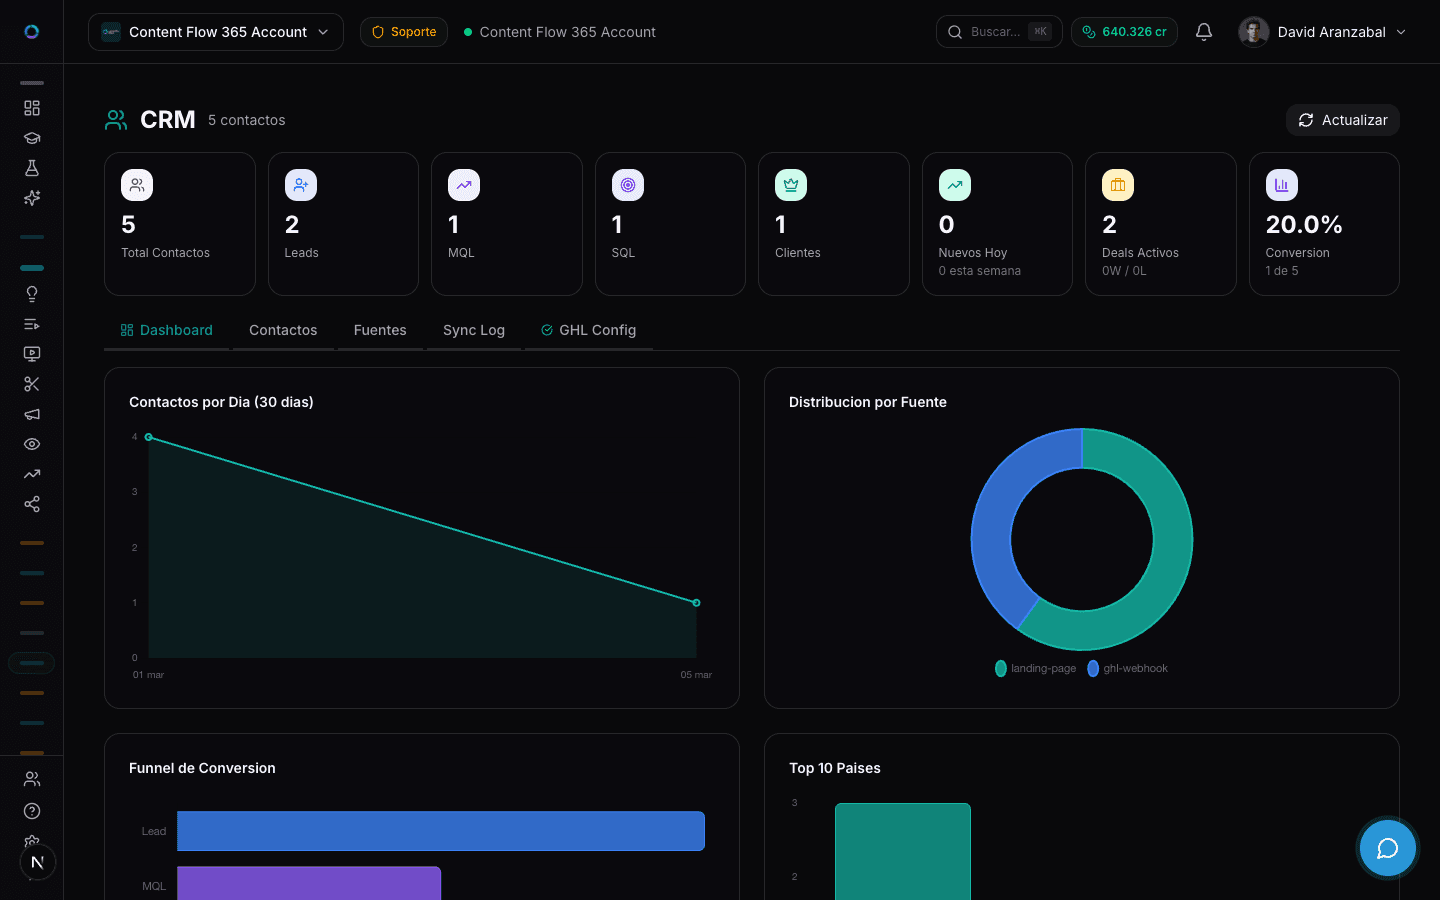Open the graduation cap academy icon
1440x900 pixels.
(32, 138)
